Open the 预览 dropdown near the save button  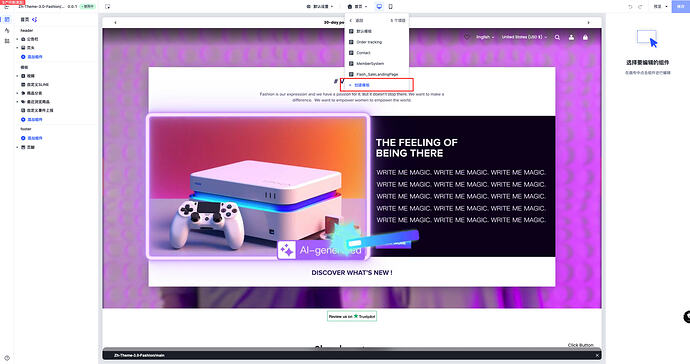pos(660,7)
